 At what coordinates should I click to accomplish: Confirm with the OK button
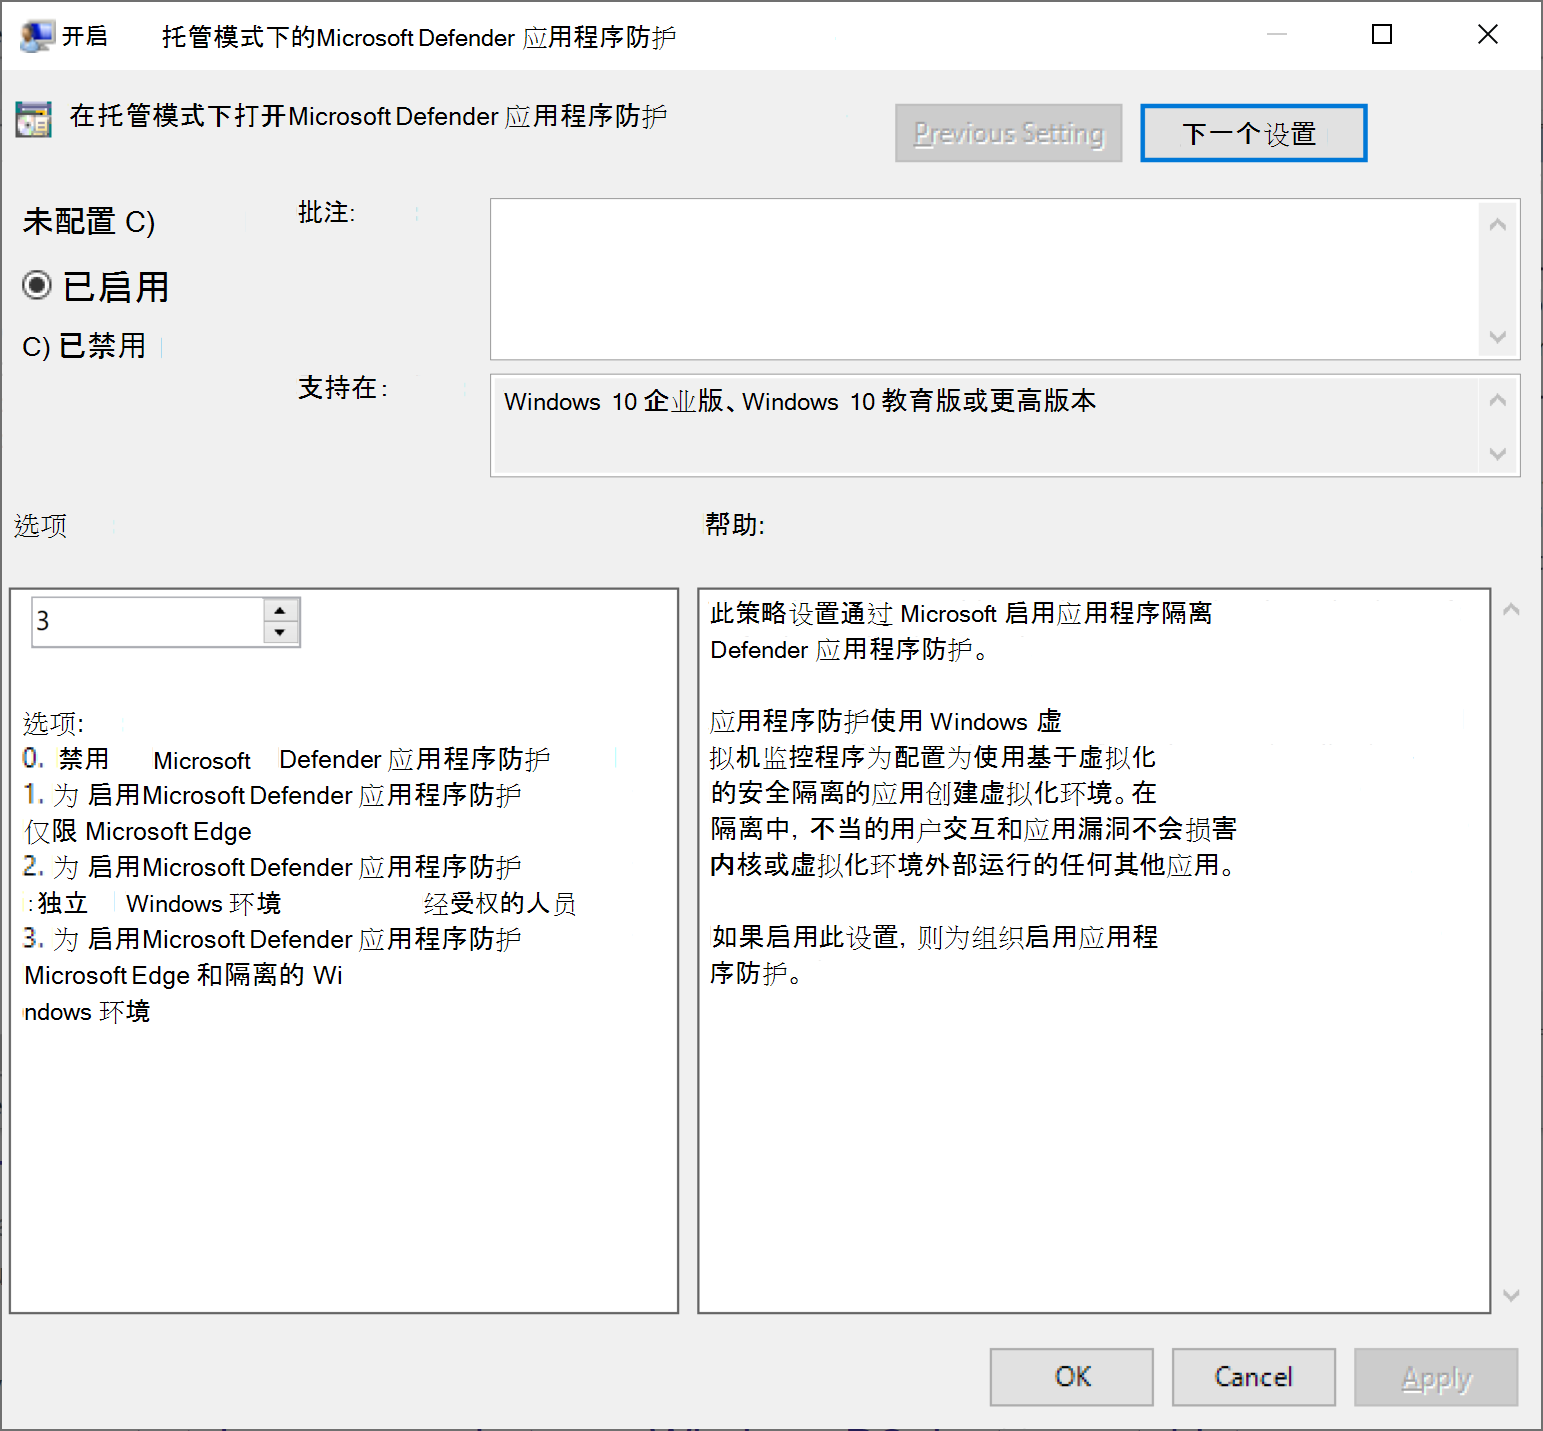coord(1072,1377)
